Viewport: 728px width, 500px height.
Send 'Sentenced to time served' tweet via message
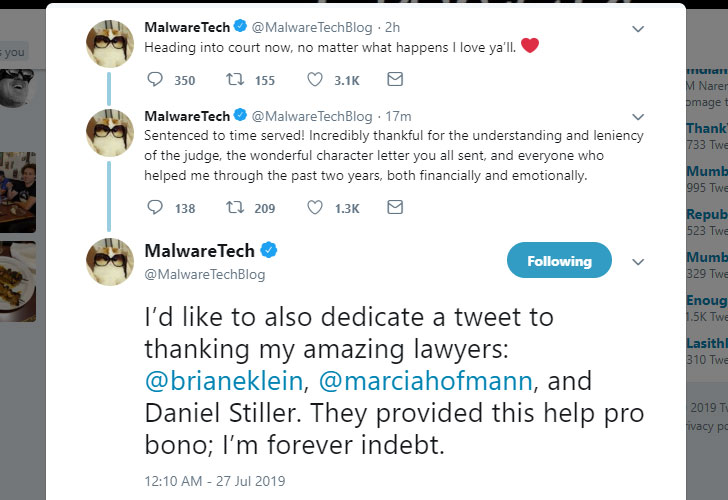(395, 207)
